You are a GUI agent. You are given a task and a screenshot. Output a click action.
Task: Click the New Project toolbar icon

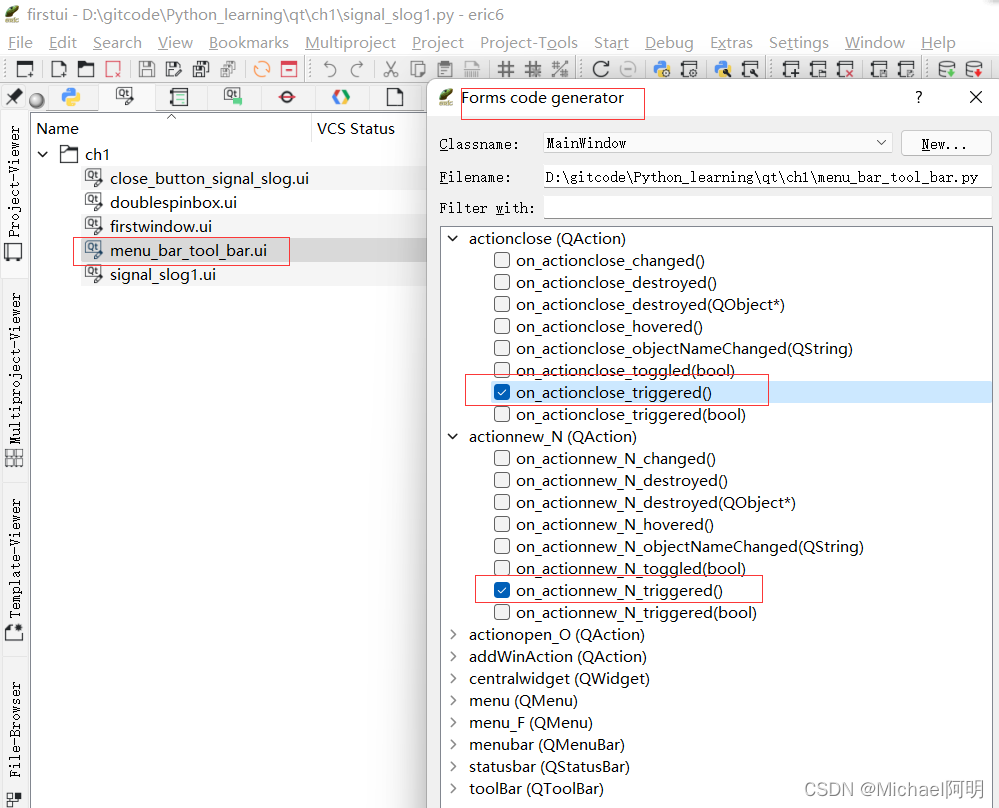(x=791, y=69)
